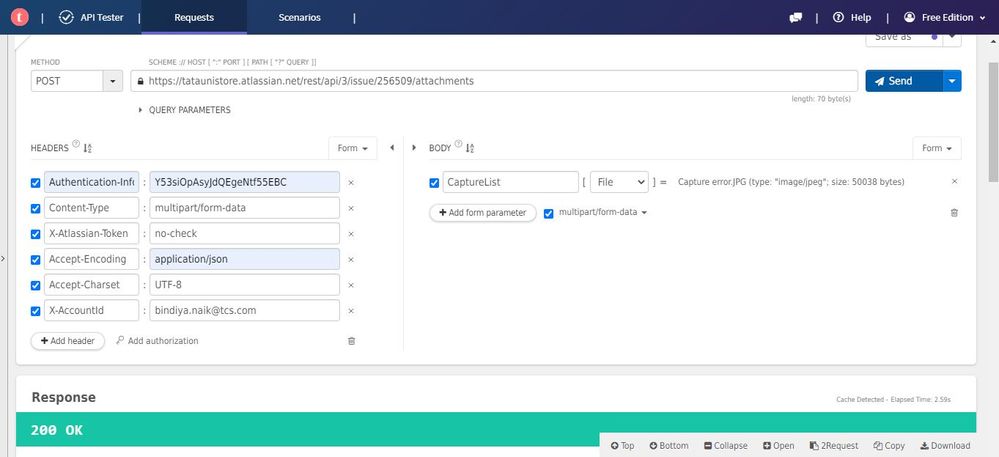The height and width of the screenshot is (457, 999).
Task: Expand the Query Parameters section
Action: point(185,110)
